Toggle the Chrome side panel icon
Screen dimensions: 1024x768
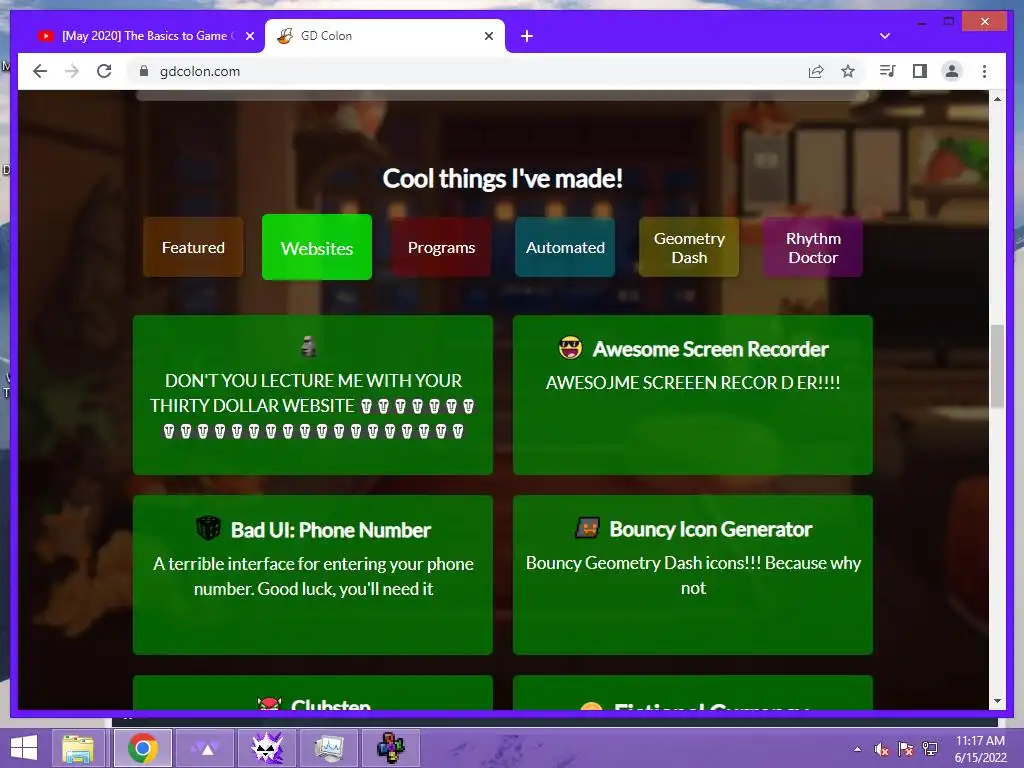920,71
